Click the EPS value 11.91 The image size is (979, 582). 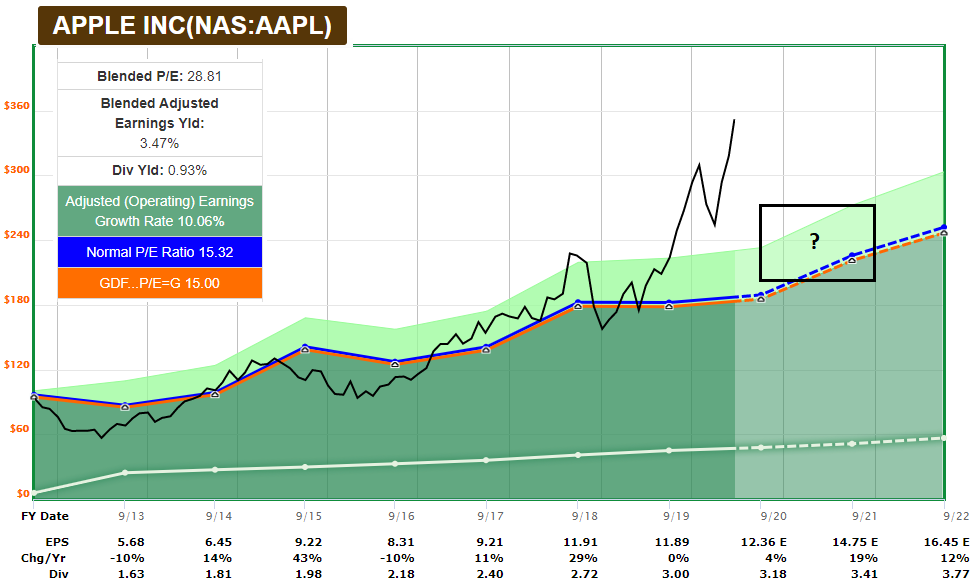pos(581,542)
